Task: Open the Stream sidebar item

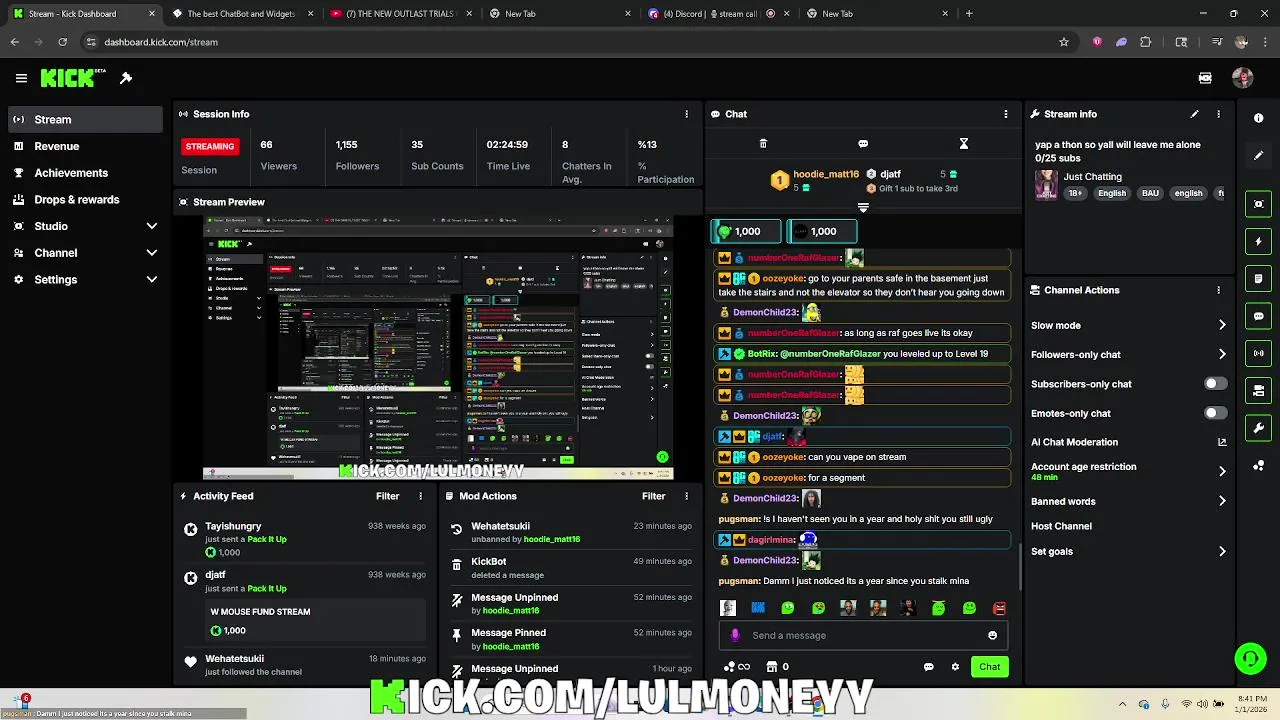Action: [85, 119]
